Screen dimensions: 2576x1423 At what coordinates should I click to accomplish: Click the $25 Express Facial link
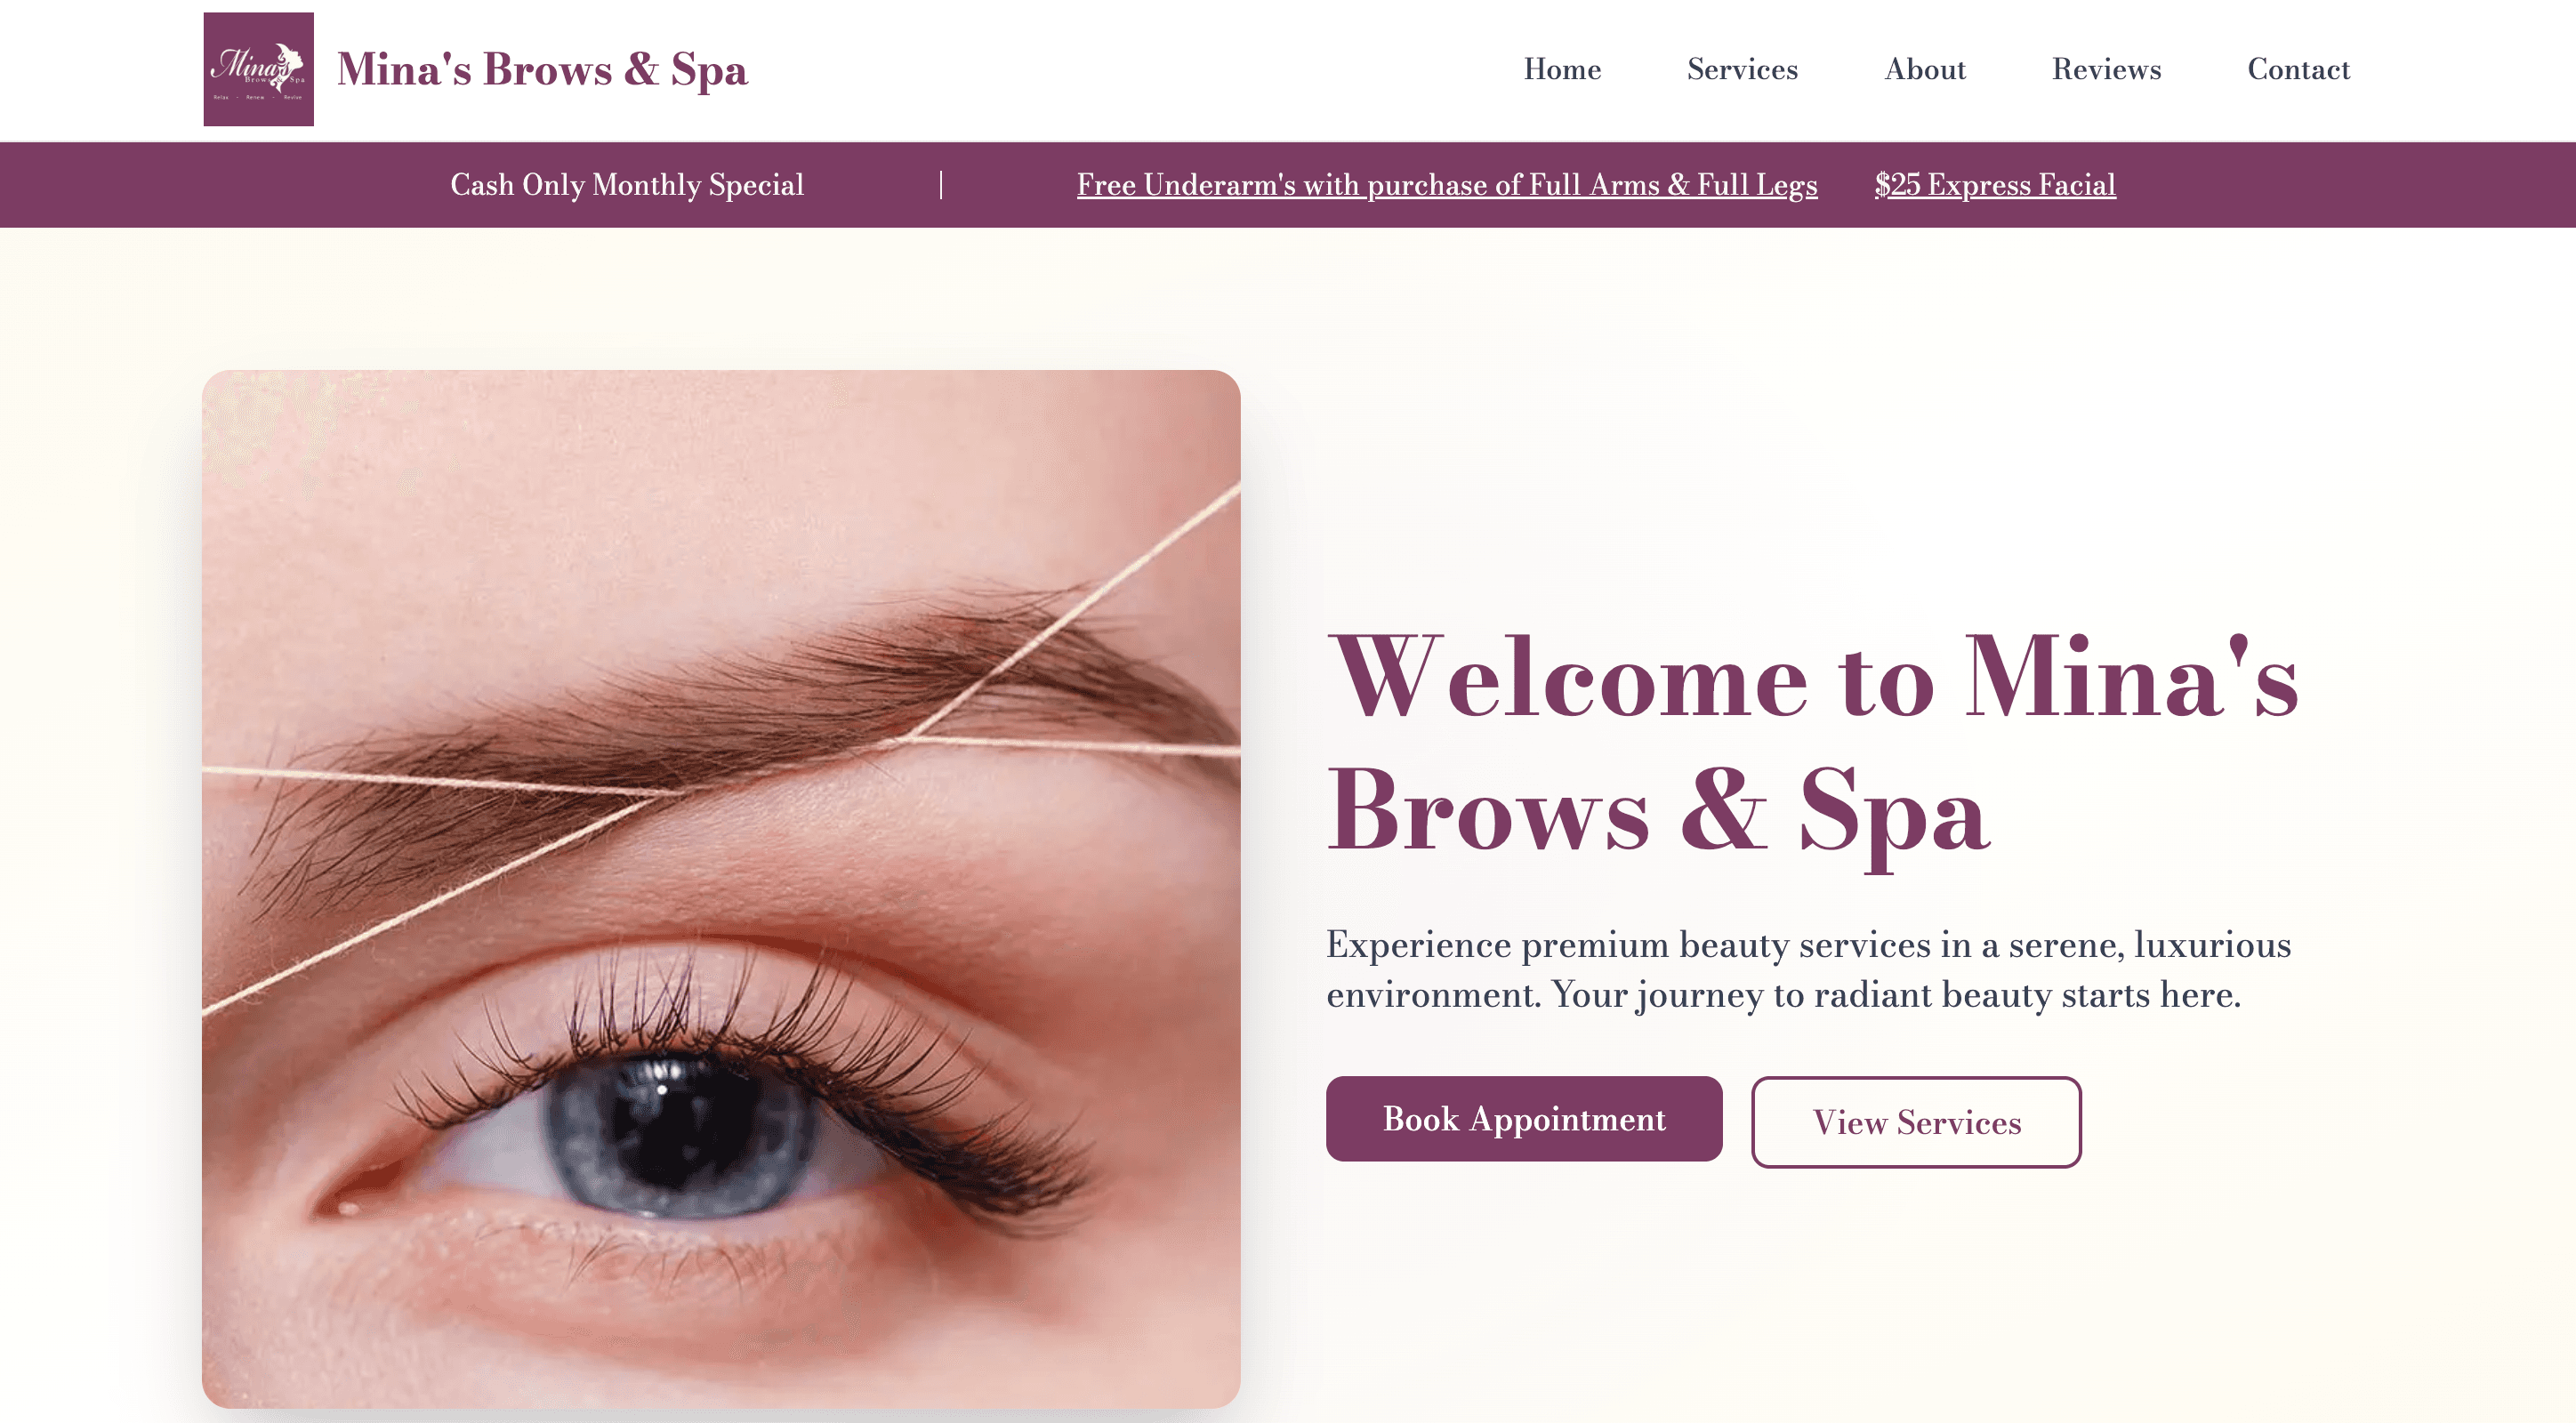[1994, 185]
